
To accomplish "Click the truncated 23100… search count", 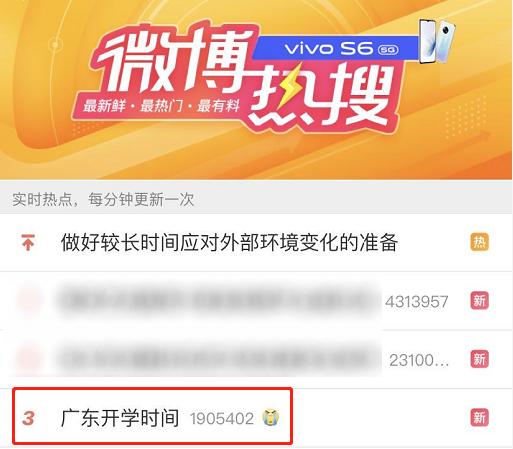I will [419, 360].
